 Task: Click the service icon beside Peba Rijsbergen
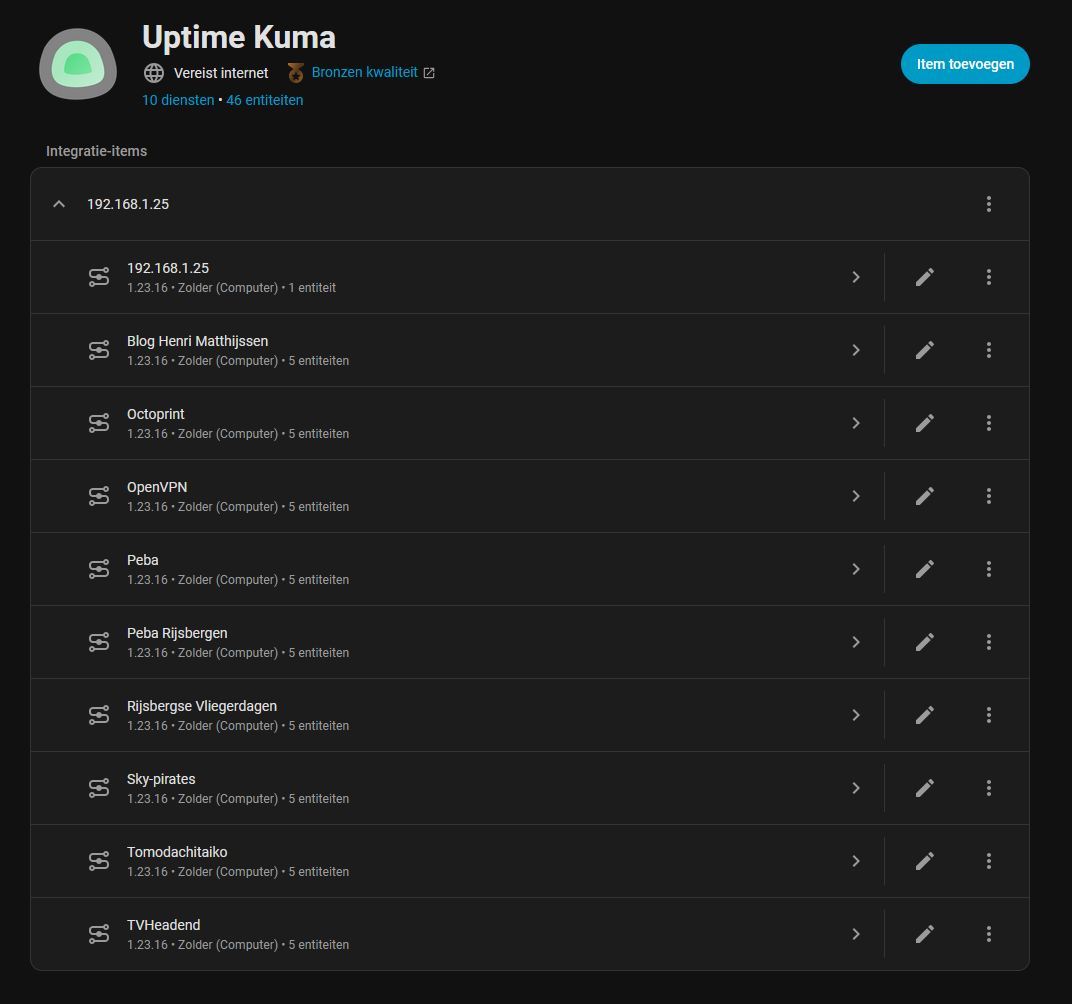tap(99, 642)
